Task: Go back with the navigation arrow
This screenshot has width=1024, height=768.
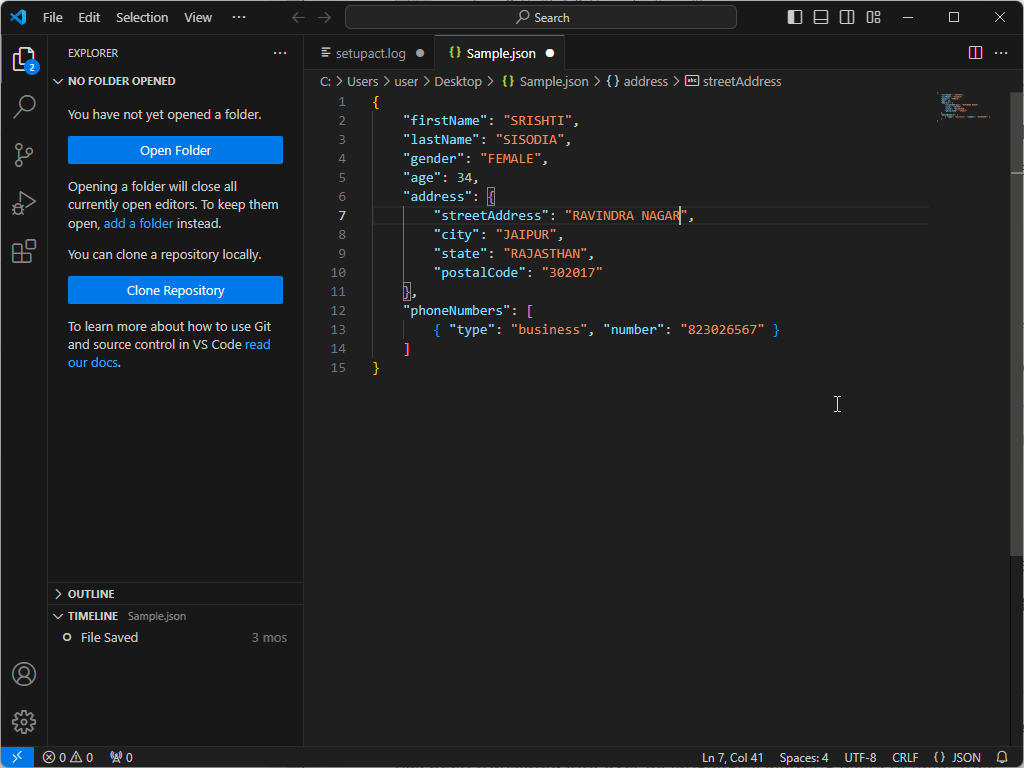Action: click(298, 18)
